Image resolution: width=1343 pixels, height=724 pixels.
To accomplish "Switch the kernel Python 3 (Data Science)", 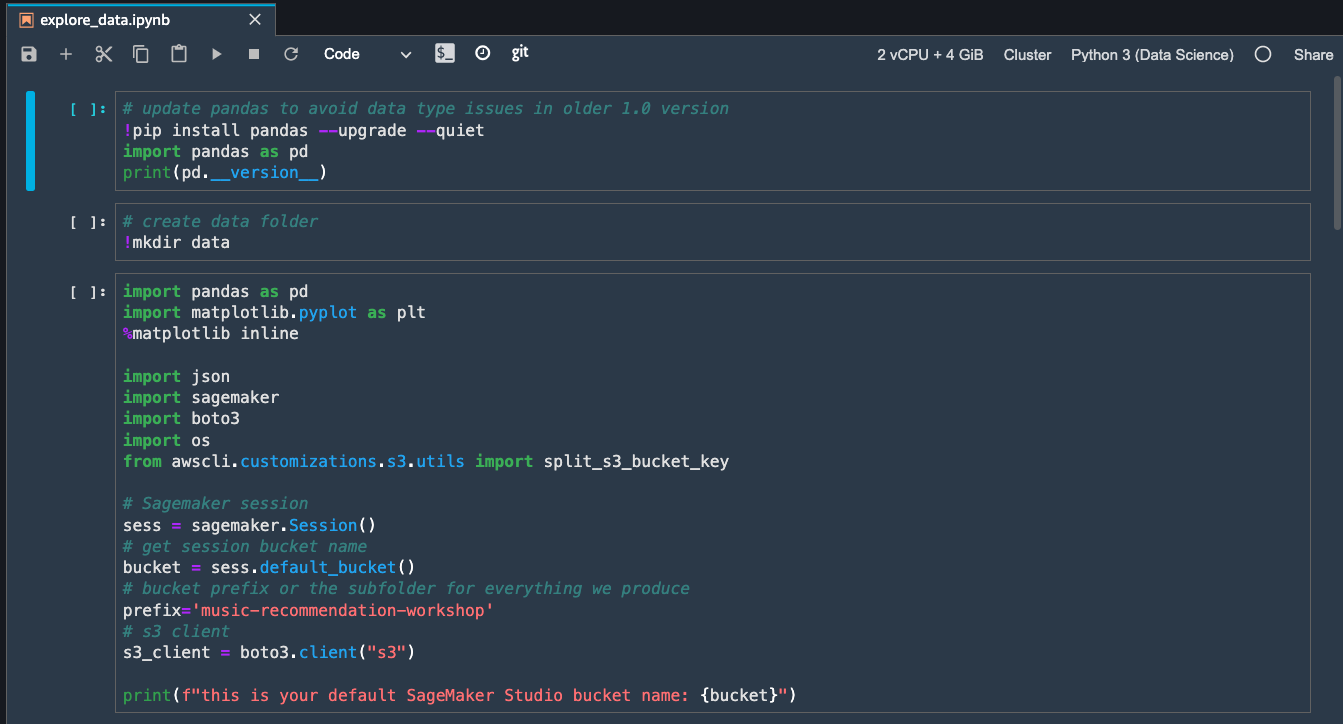I will (x=1152, y=55).
